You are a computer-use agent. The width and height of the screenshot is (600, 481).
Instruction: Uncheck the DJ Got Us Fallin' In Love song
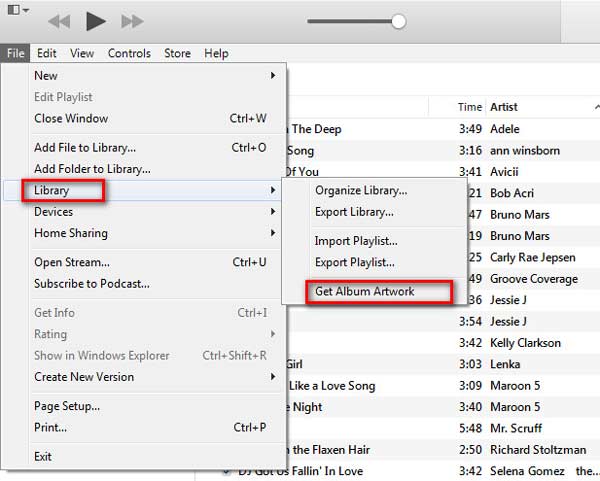click(x=227, y=471)
